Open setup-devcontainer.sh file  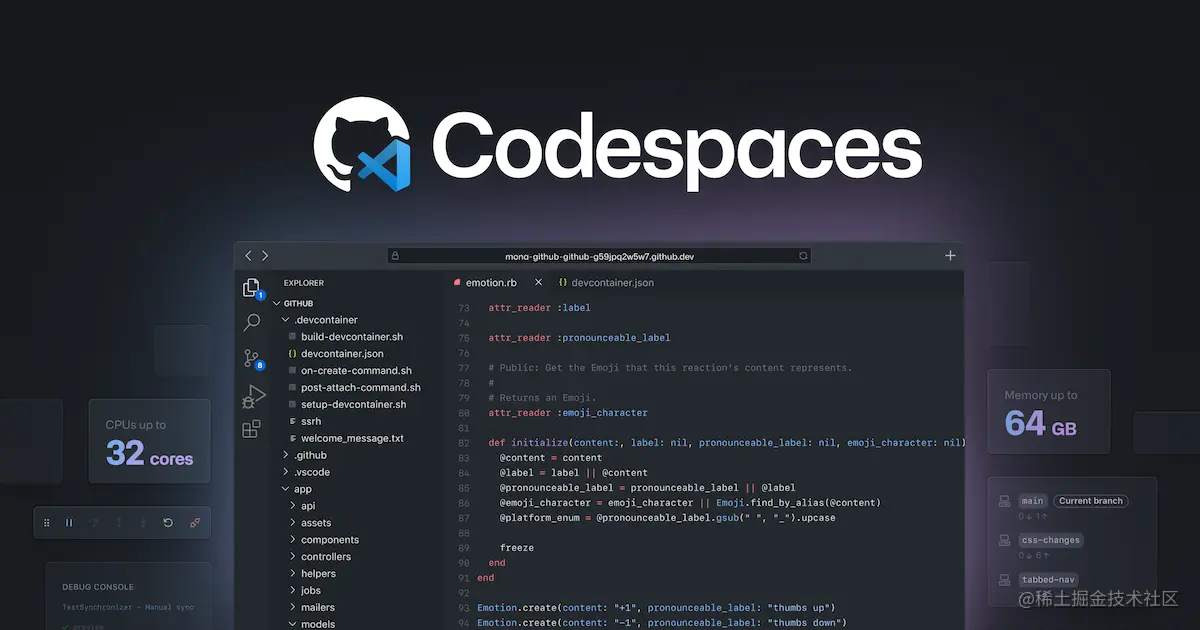(354, 405)
